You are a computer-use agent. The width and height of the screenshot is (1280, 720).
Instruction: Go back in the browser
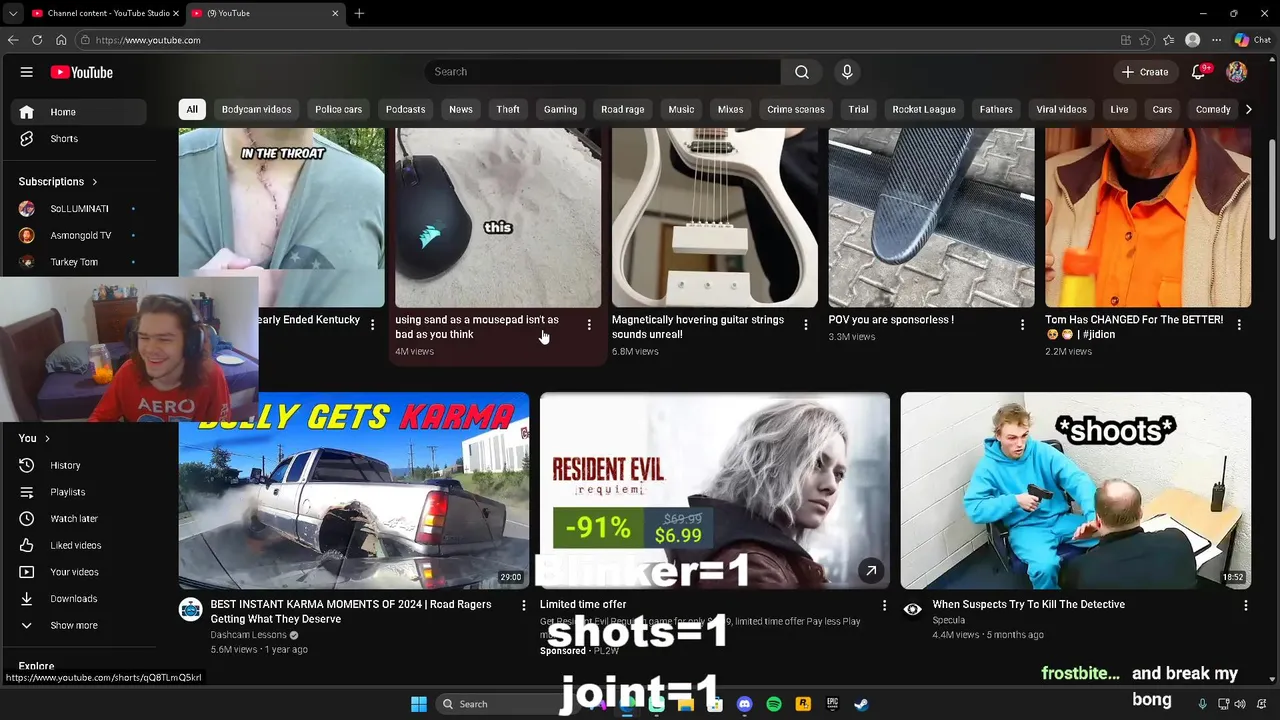13,40
